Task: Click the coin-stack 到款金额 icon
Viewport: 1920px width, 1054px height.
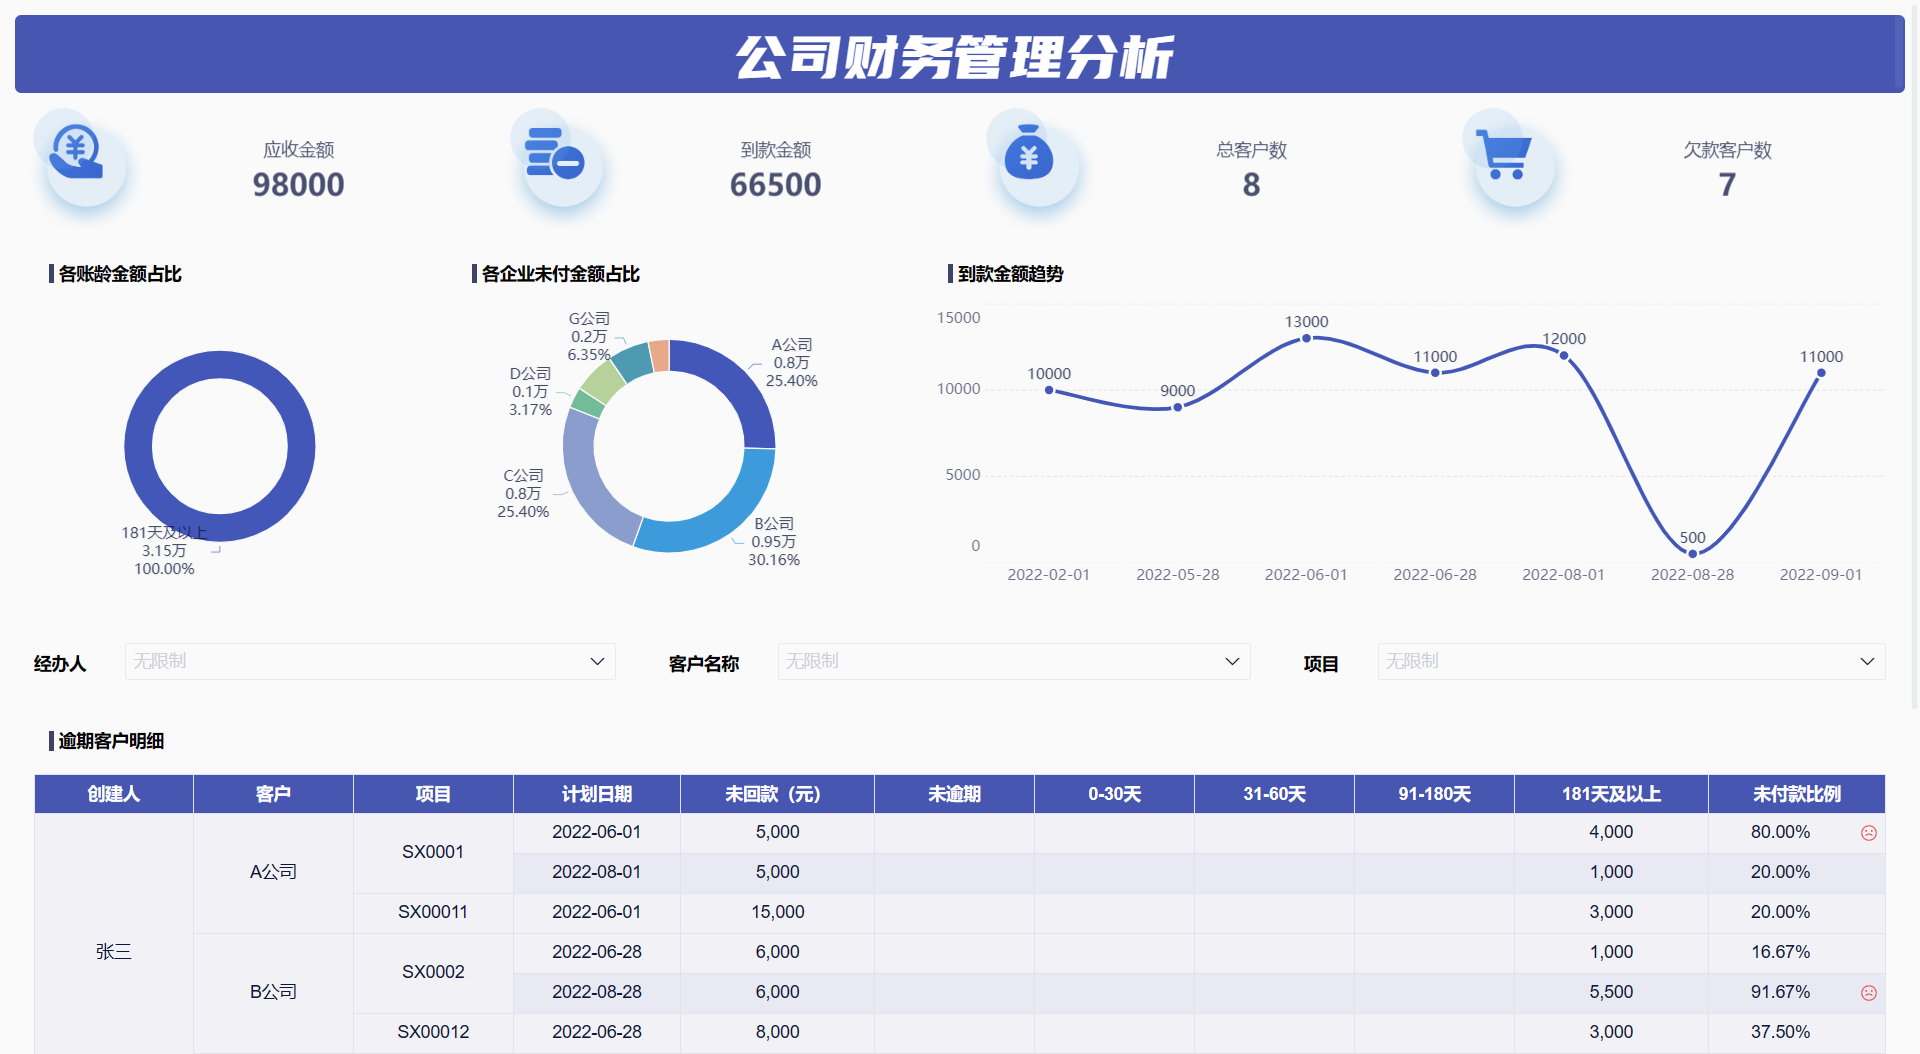Action: (556, 155)
